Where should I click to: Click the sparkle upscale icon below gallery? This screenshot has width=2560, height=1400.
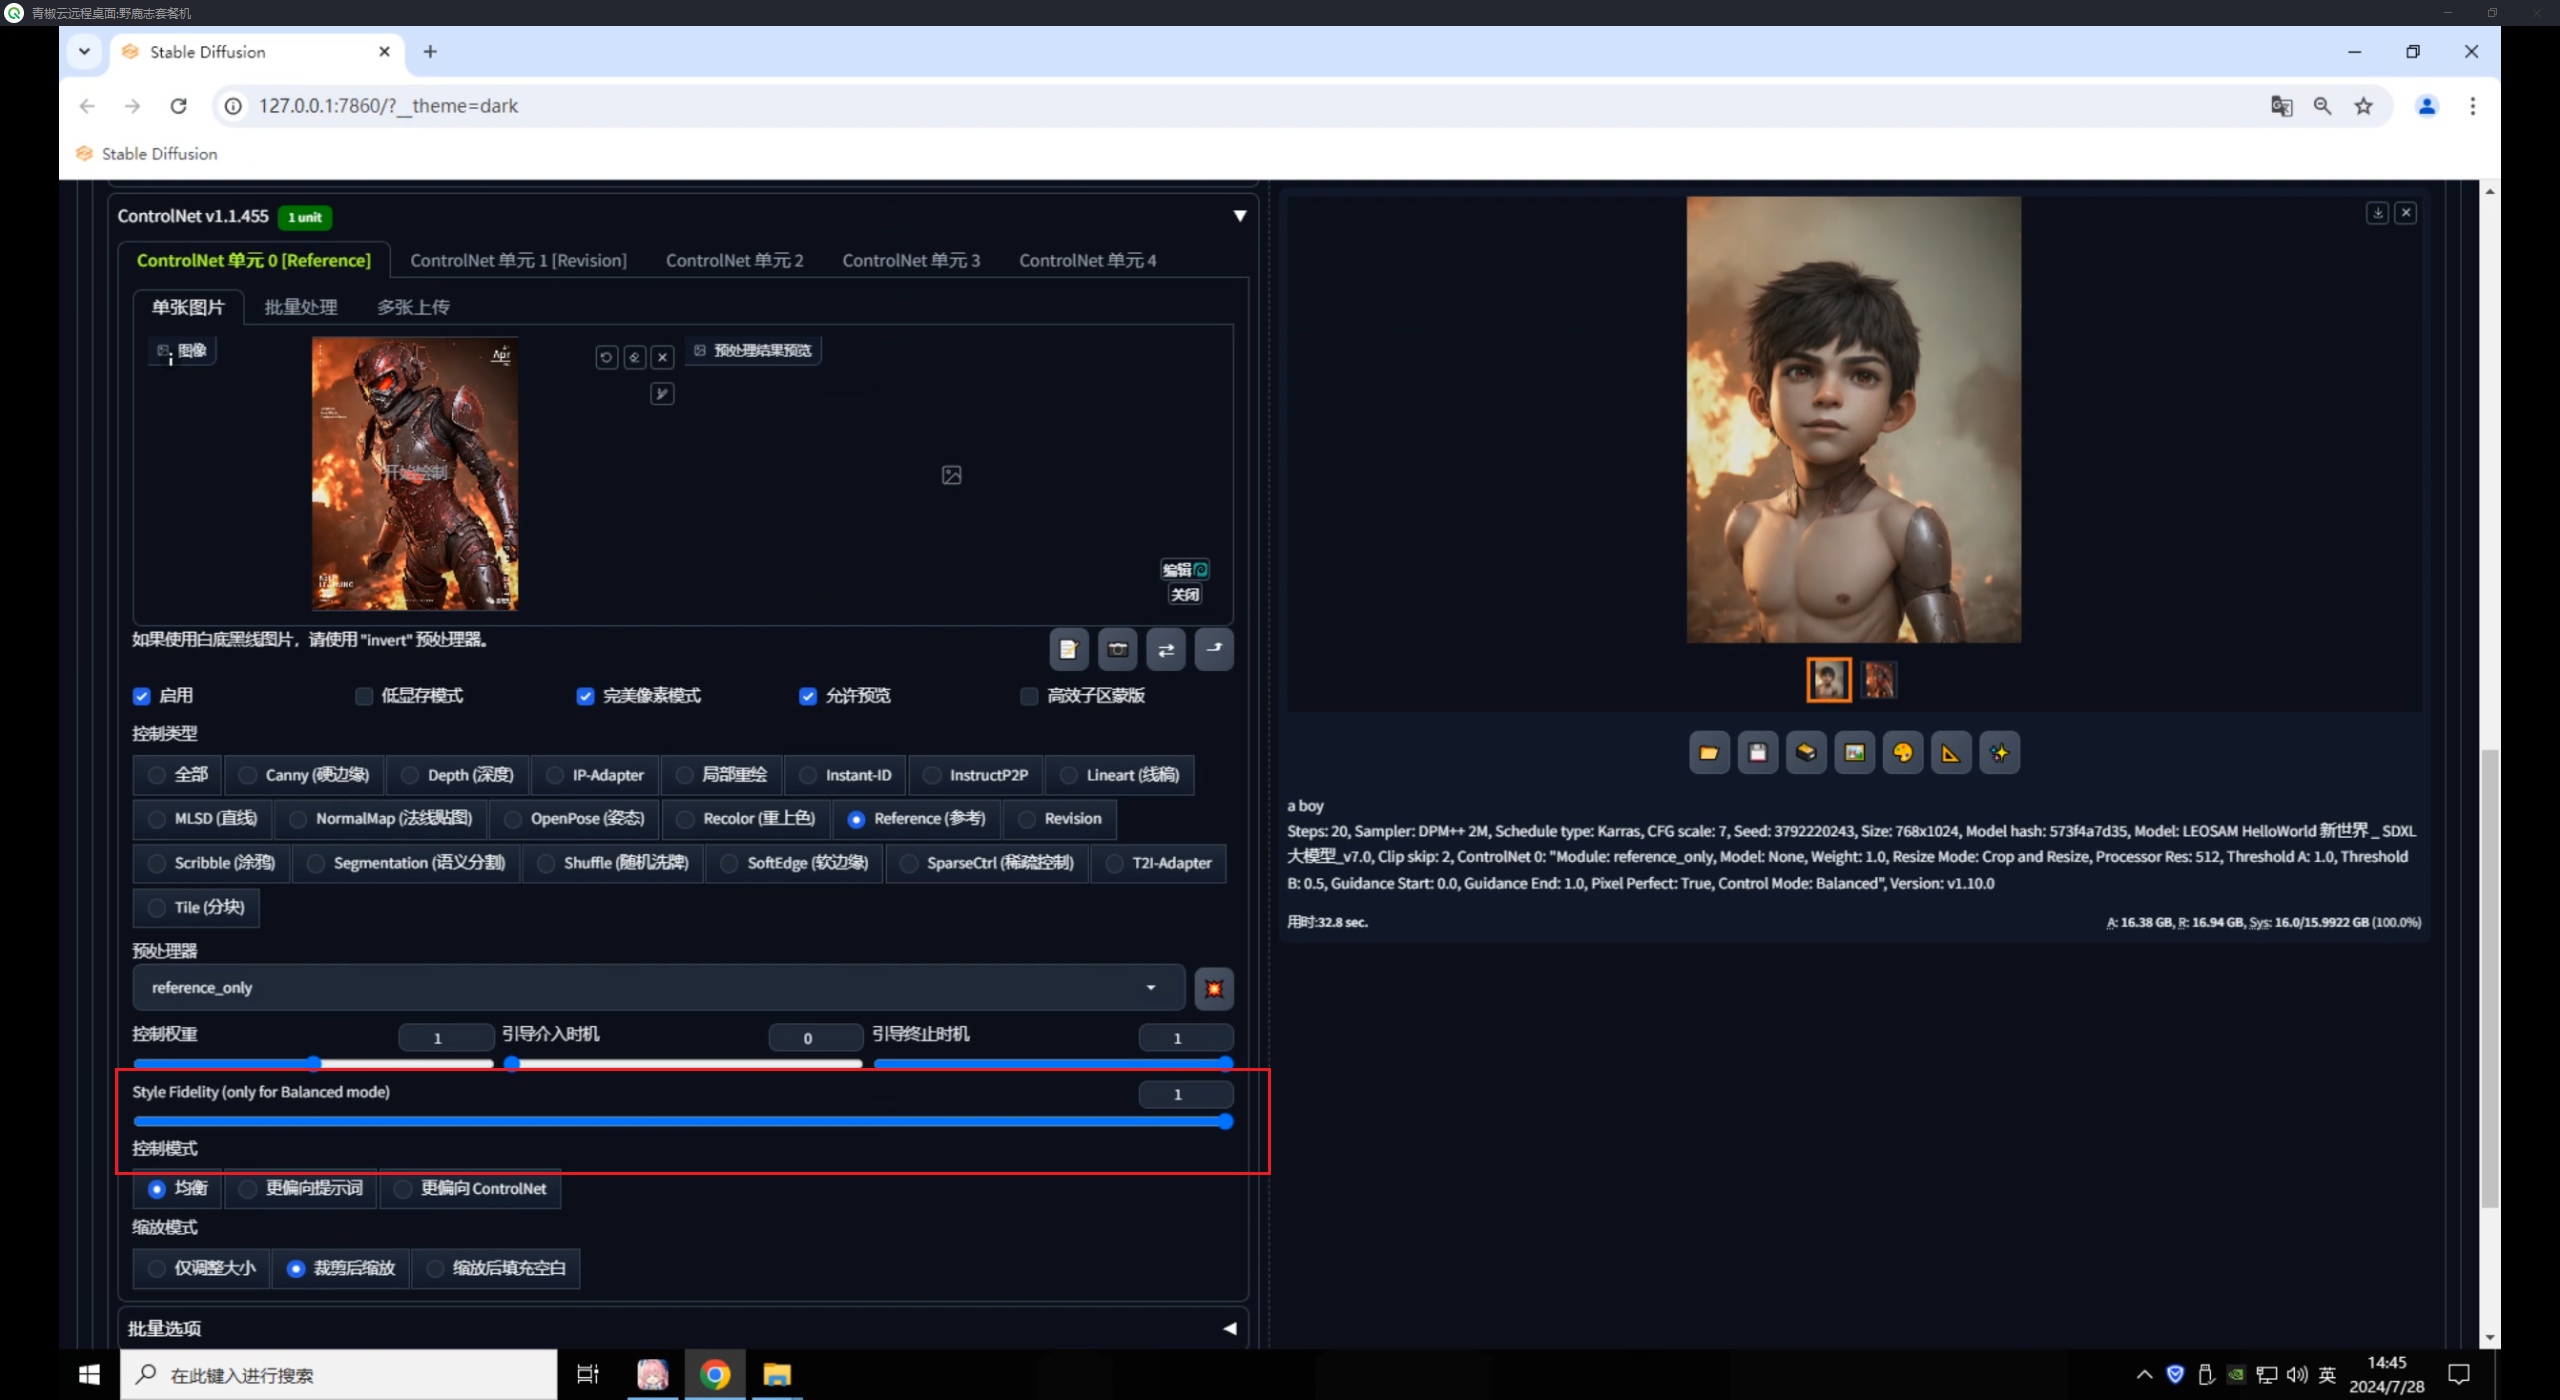tap(2000, 753)
